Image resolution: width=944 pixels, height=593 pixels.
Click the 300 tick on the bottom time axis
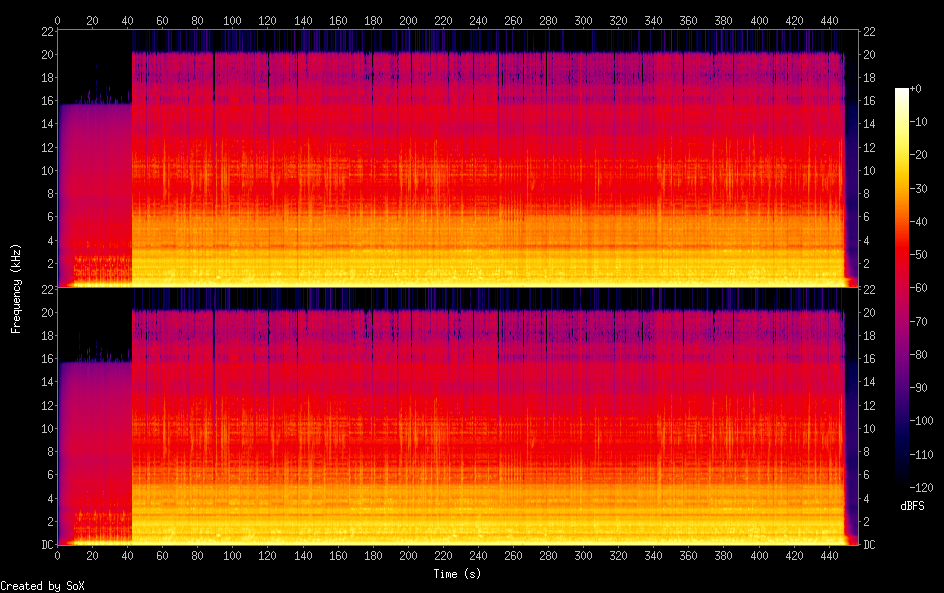[583, 555]
